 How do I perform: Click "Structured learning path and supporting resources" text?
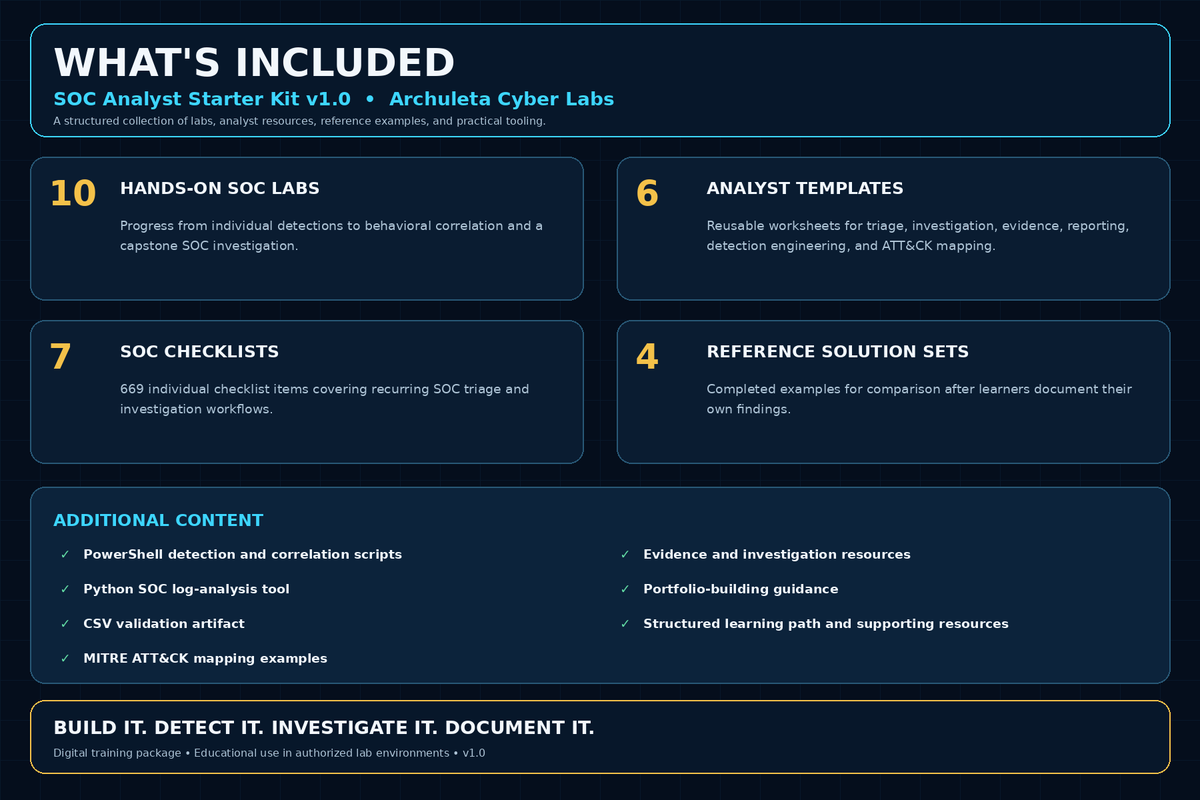(826, 623)
